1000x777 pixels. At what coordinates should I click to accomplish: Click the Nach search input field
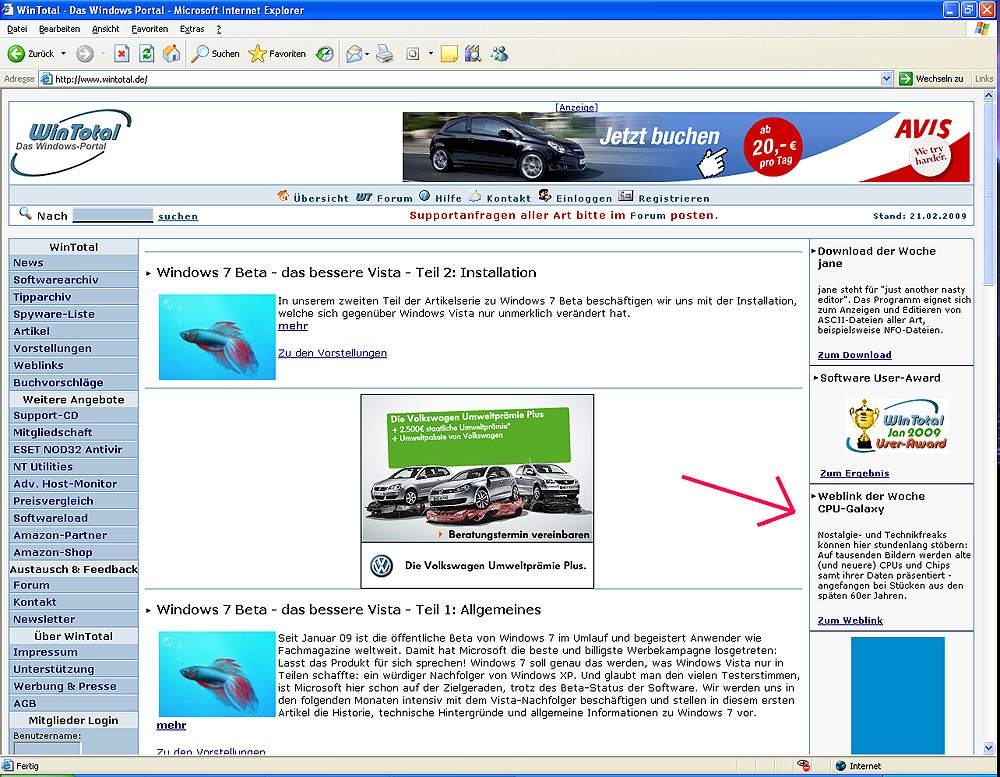pos(113,216)
